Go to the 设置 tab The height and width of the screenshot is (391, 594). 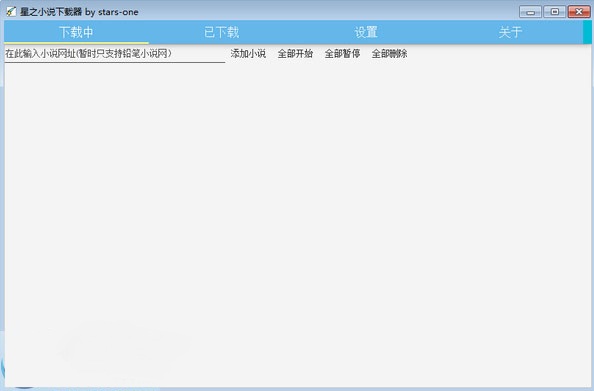(366, 32)
